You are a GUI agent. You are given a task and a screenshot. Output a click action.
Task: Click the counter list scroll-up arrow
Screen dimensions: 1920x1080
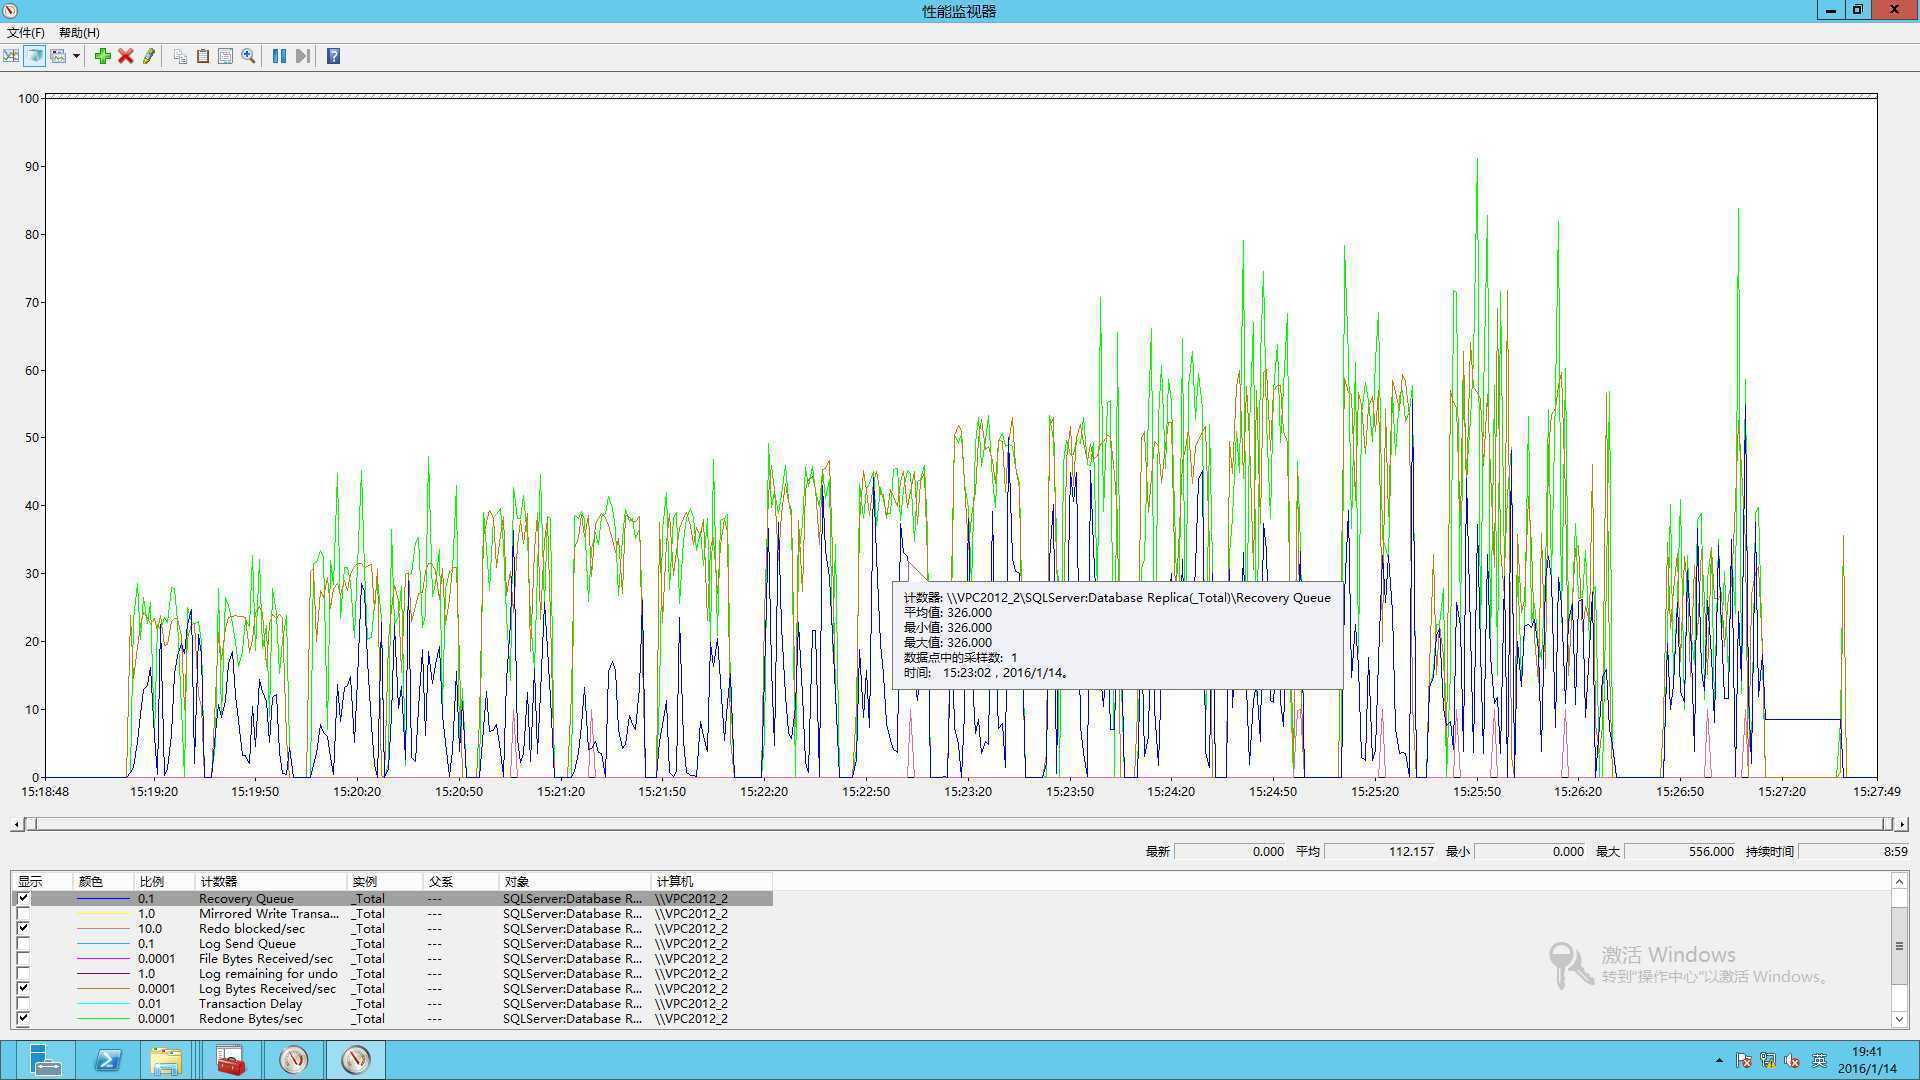point(1899,881)
